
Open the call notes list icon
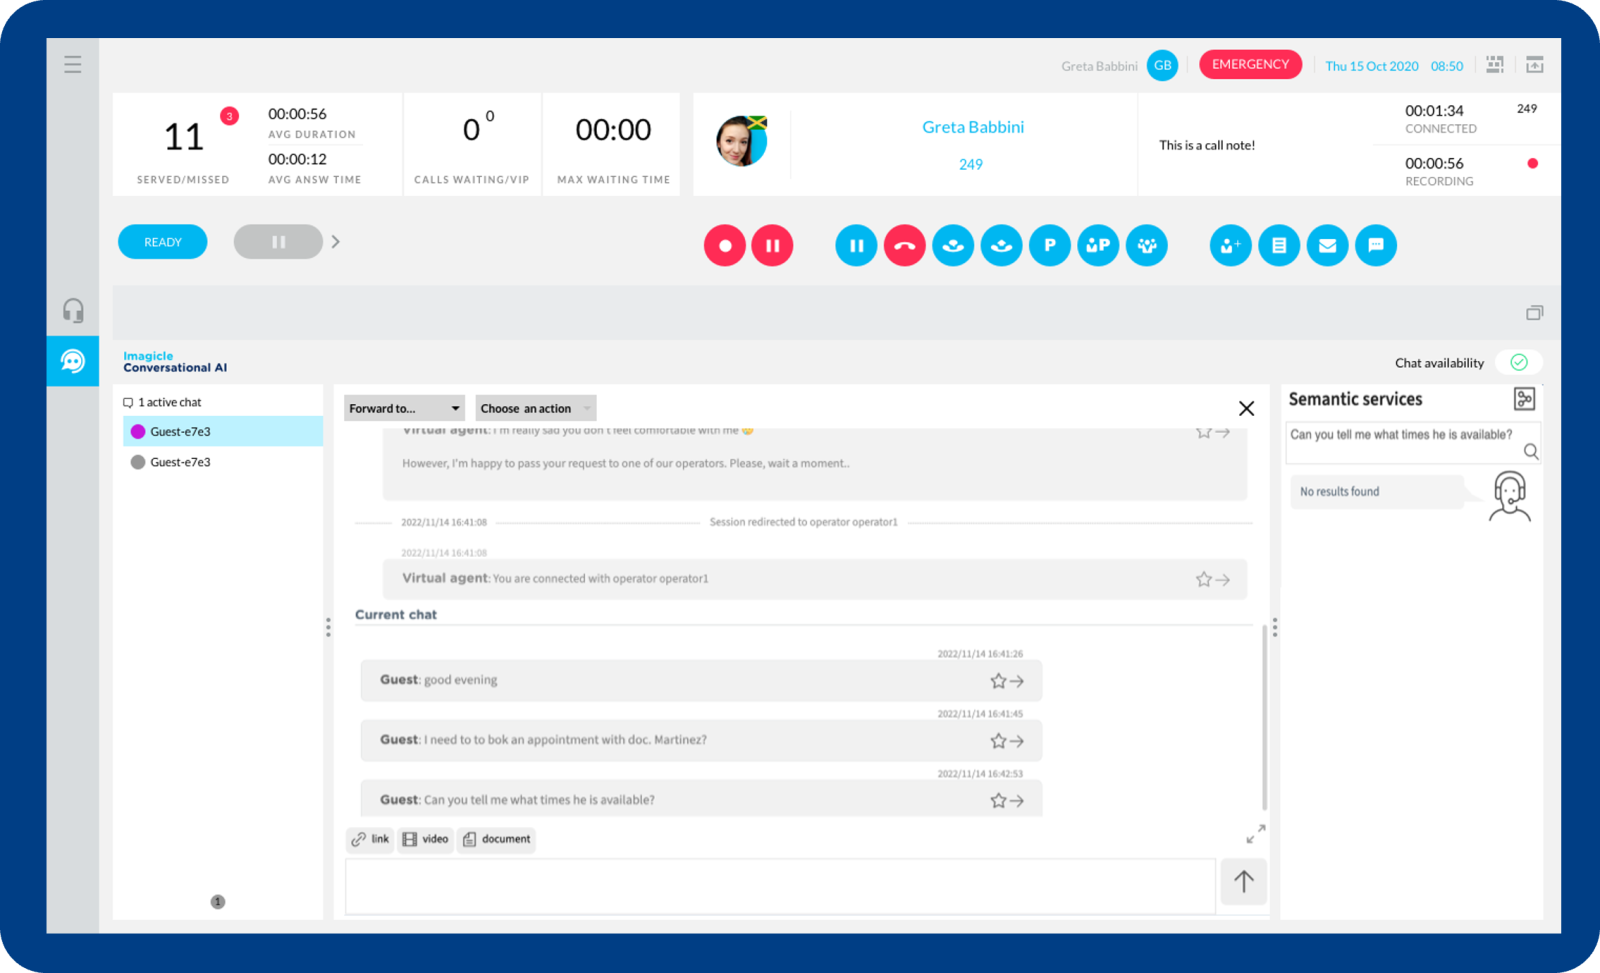coord(1279,245)
